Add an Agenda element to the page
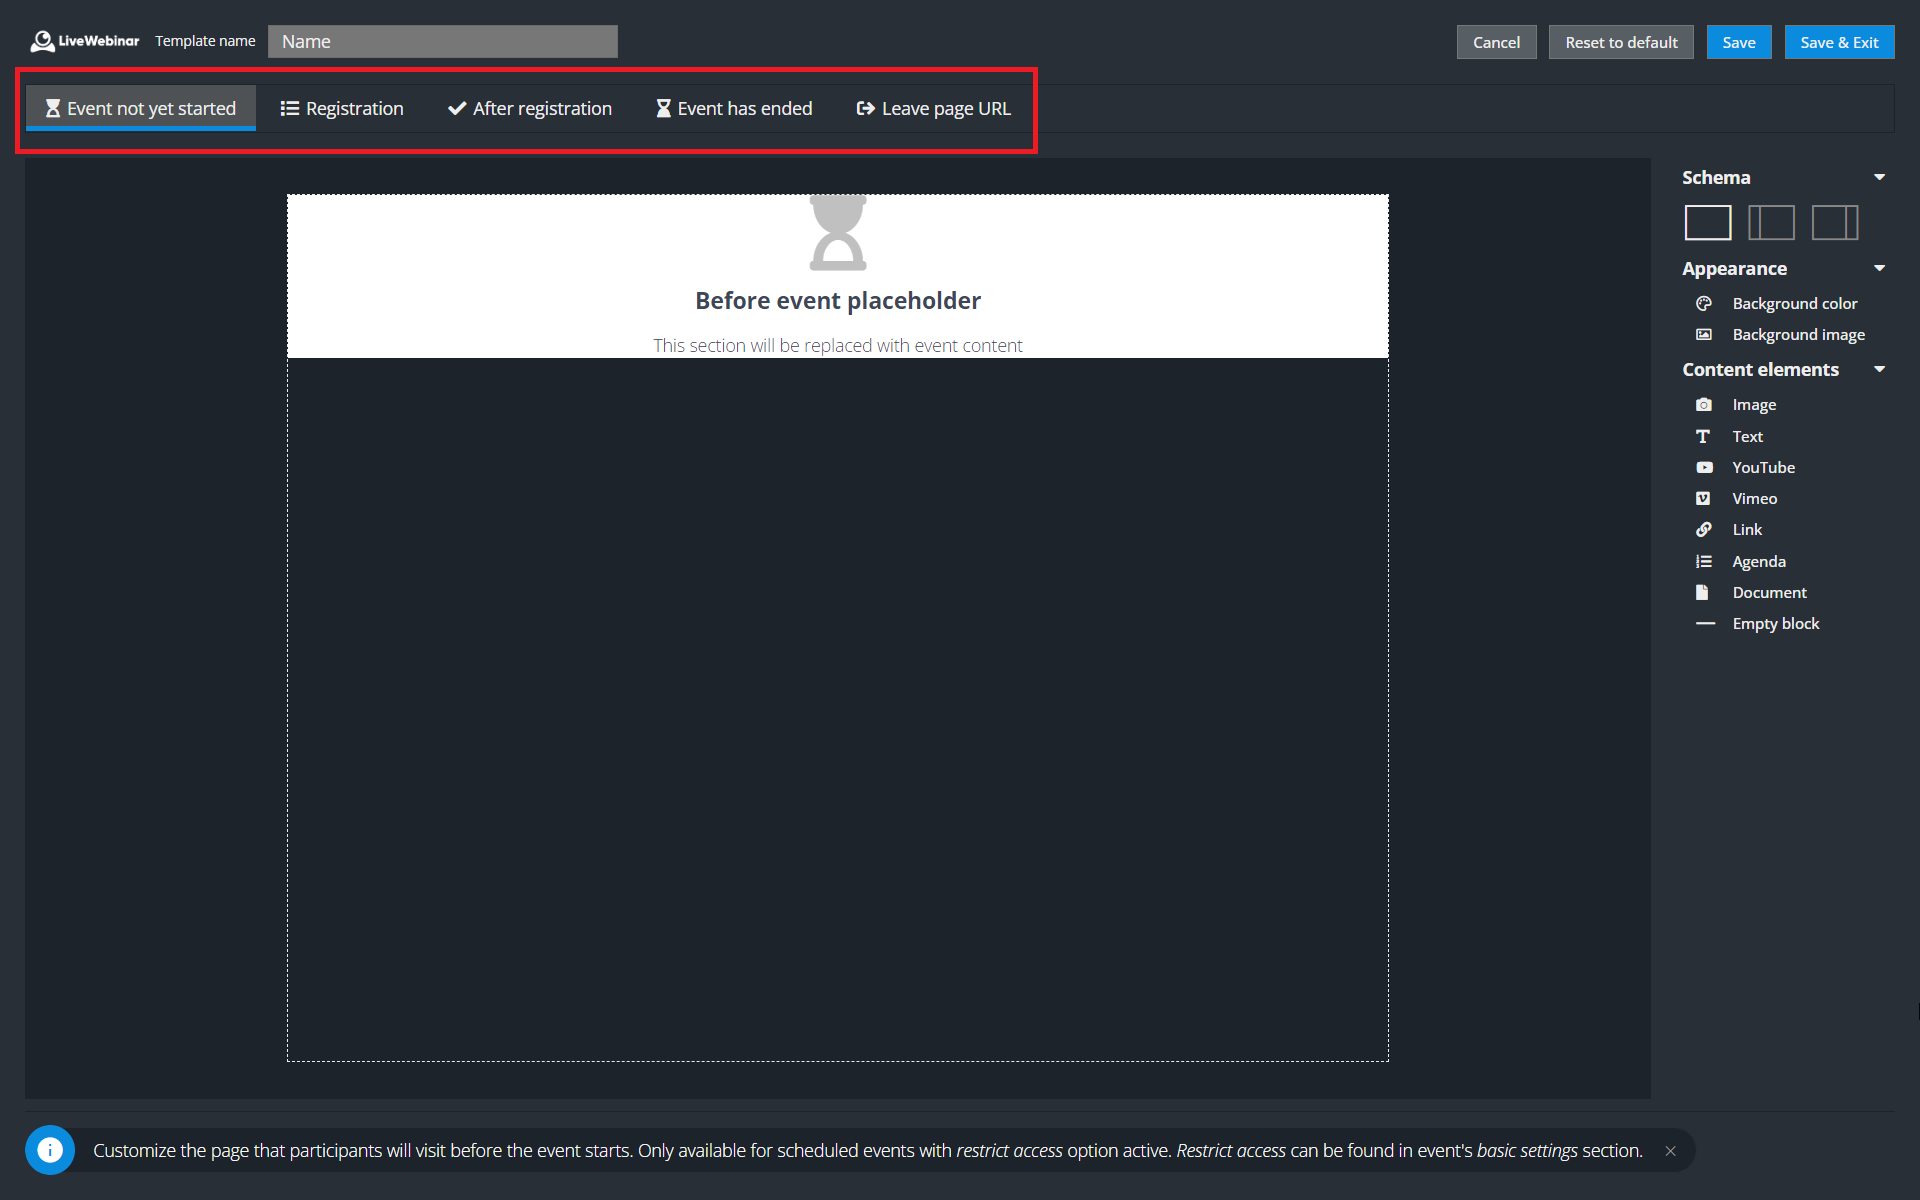The height and width of the screenshot is (1200, 1920). coord(1759,561)
